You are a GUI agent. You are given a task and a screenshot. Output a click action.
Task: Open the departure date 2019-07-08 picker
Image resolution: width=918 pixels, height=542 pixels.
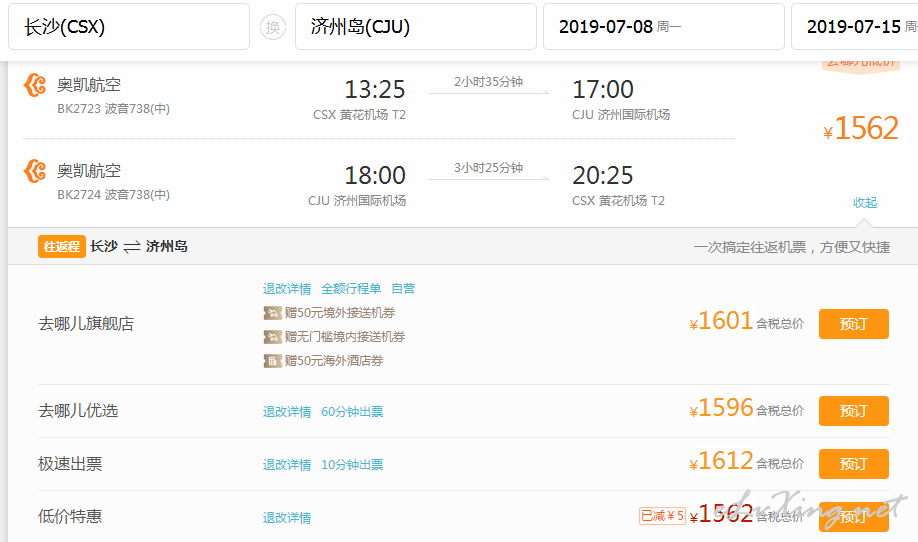pos(664,27)
